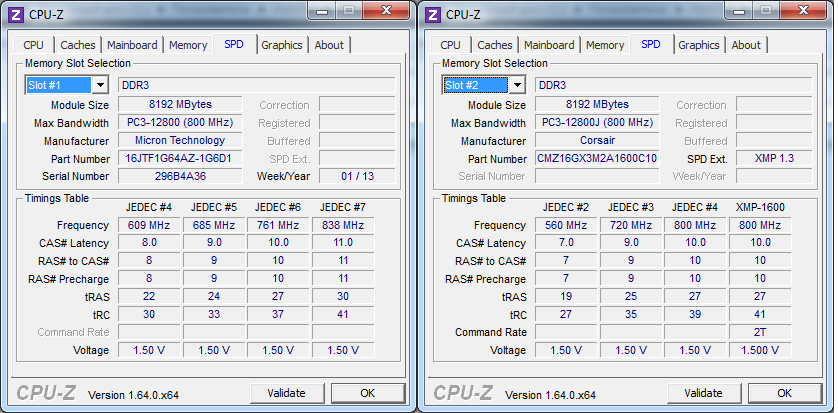Select Mainboard tab in the left window

132,45
